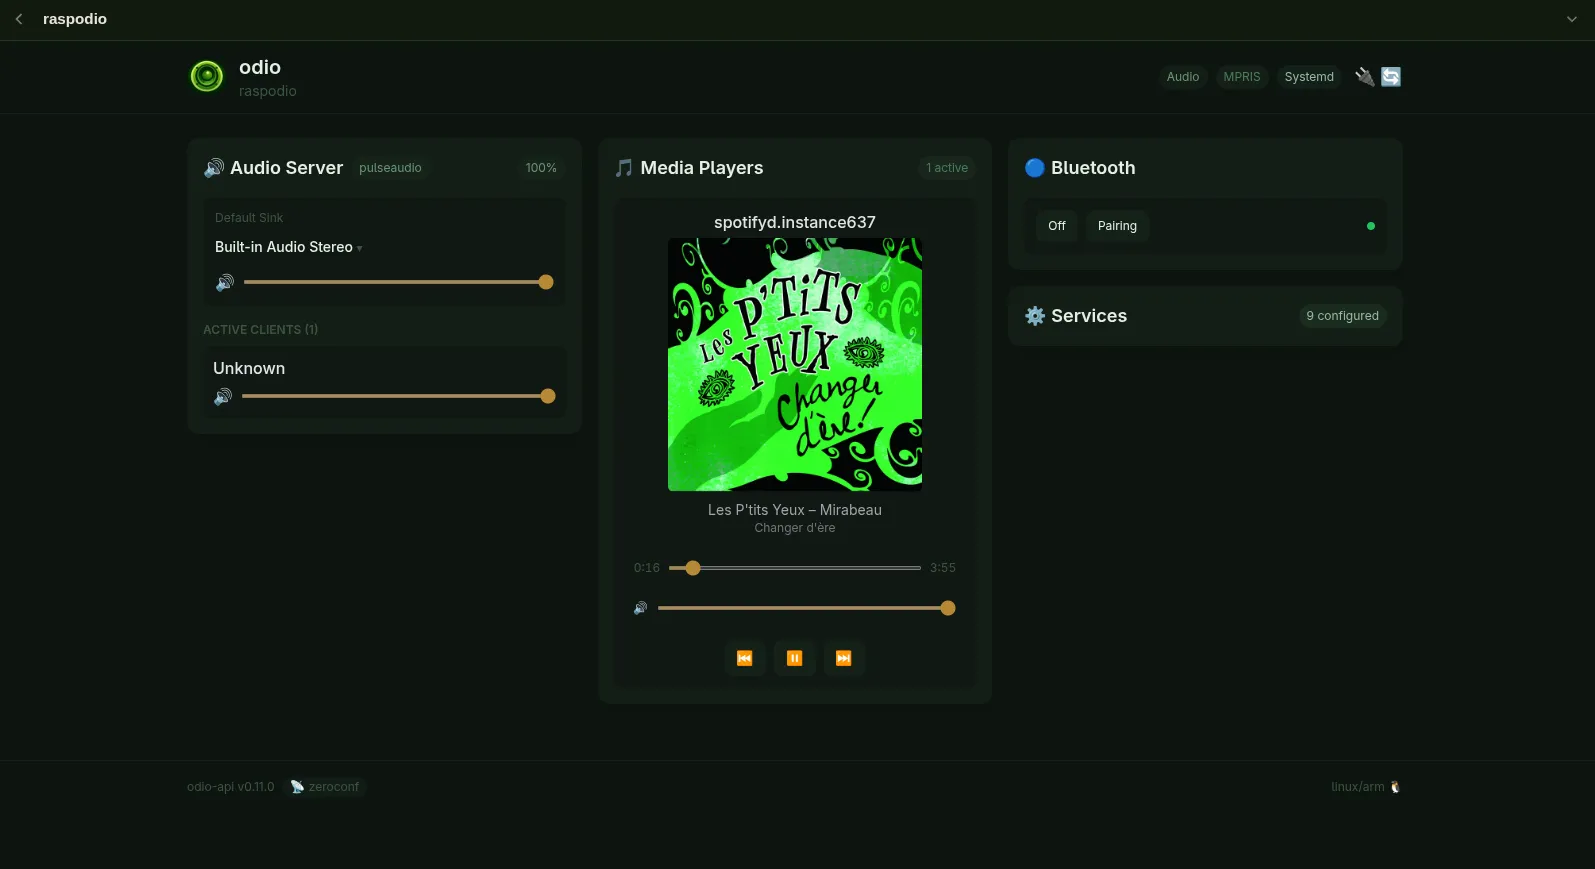Click the zeroconf badge in footer

pyautogui.click(x=325, y=787)
